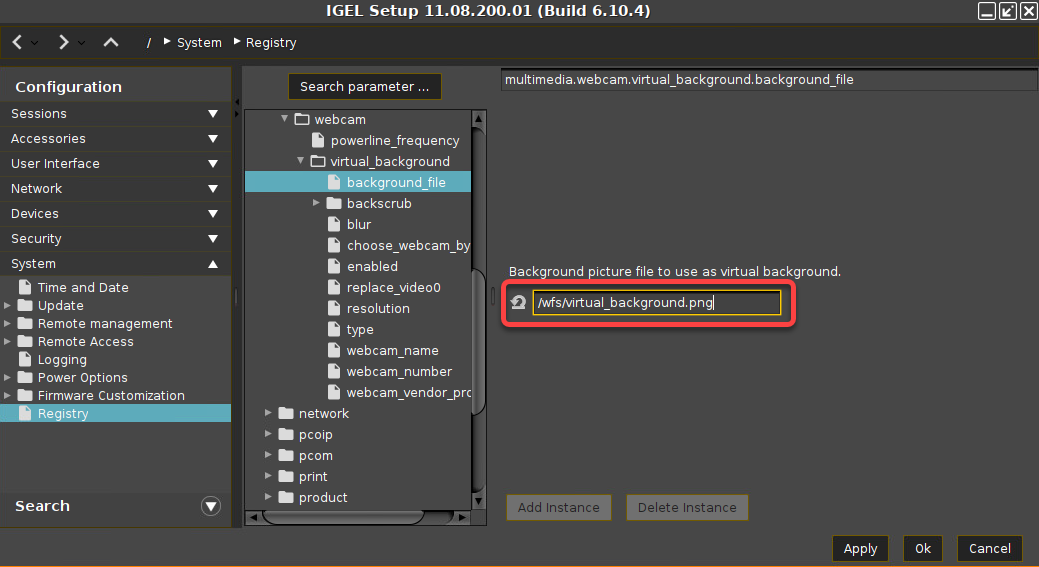
Task: Expand the Sessions configuration section
Action: (213, 114)
